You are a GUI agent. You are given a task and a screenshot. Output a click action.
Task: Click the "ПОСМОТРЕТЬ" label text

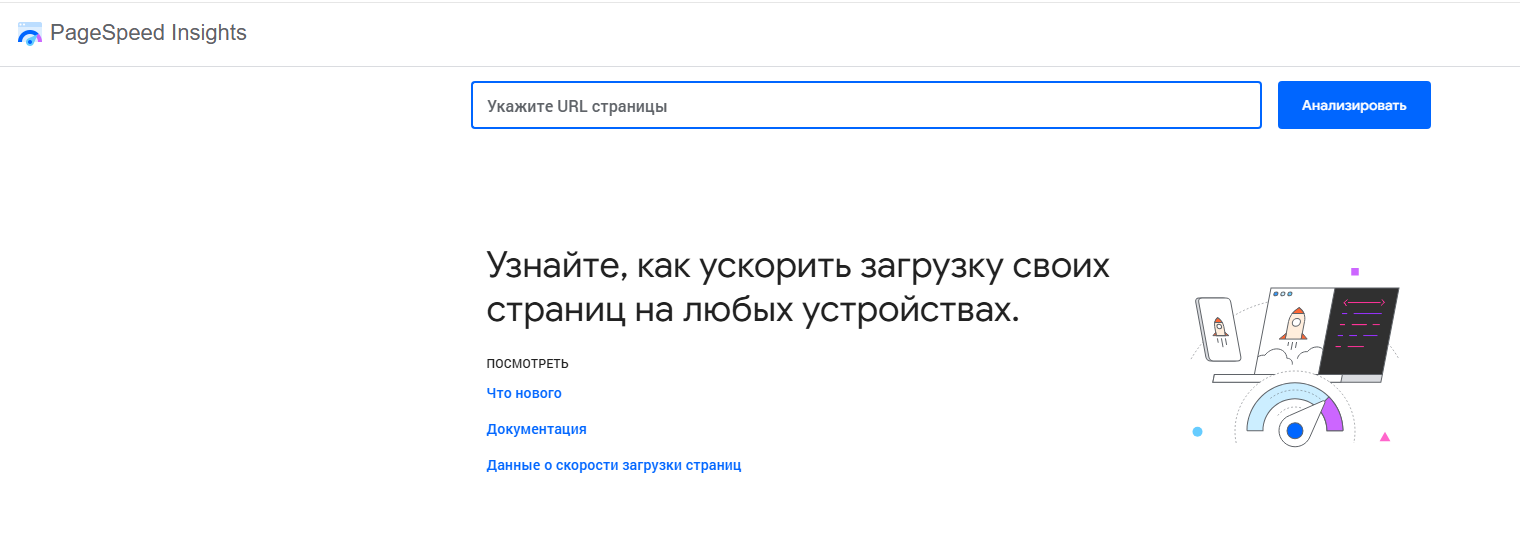tap(527, 363)
